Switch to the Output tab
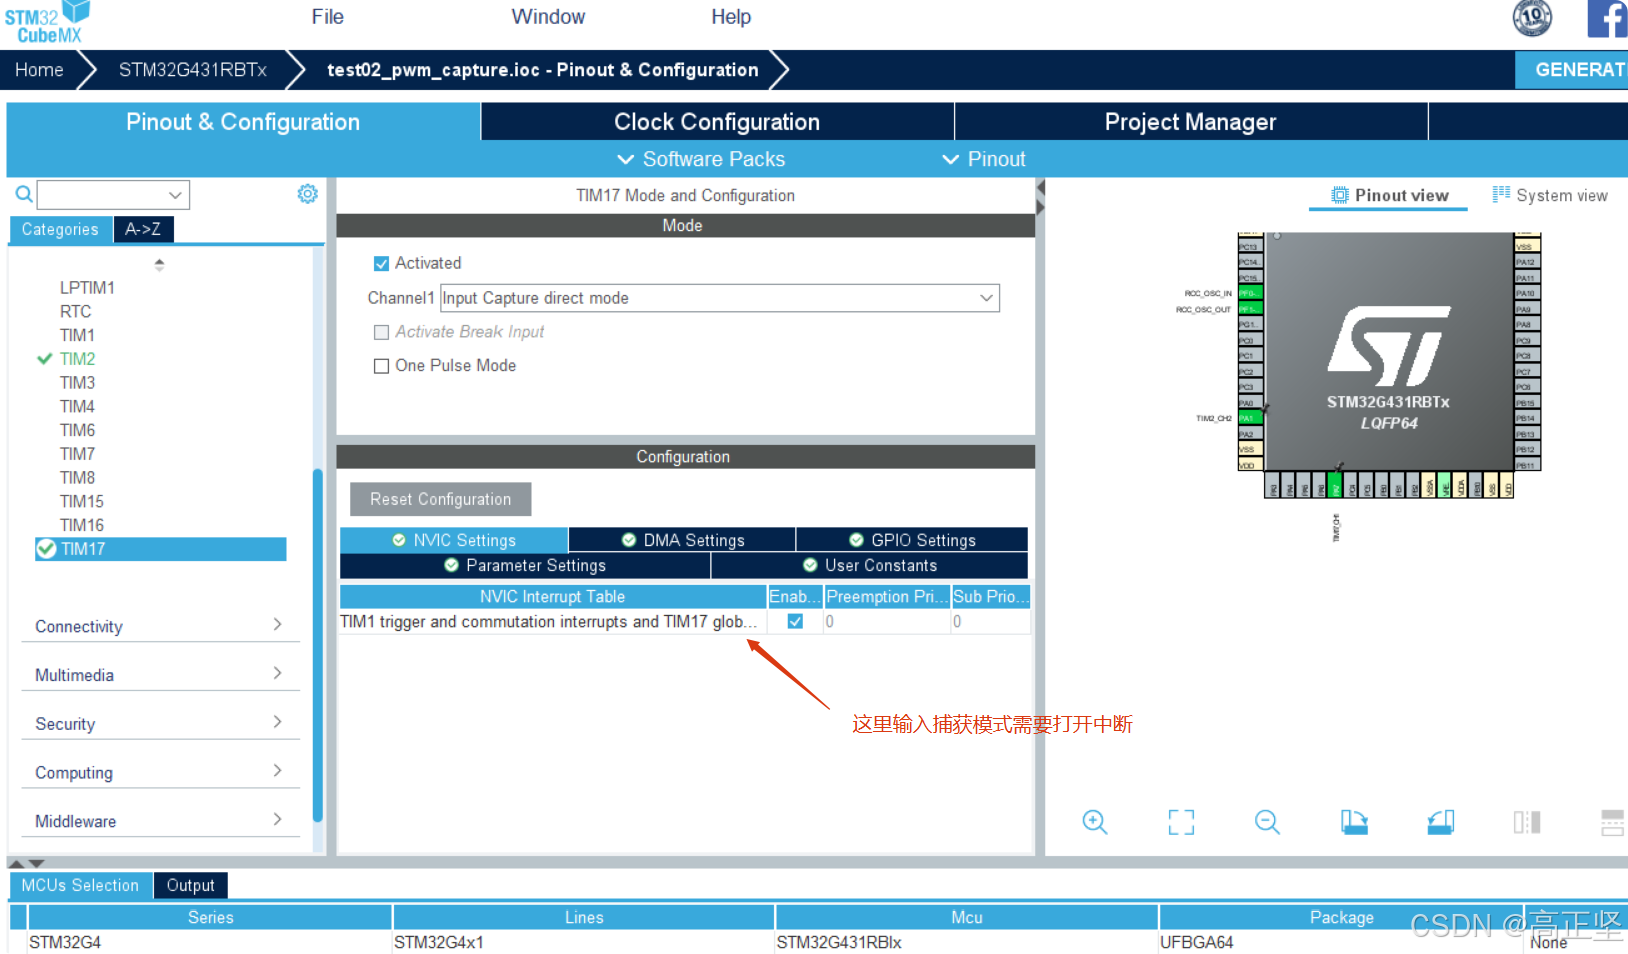This screenshot has height=954, width=1628. 190,885
